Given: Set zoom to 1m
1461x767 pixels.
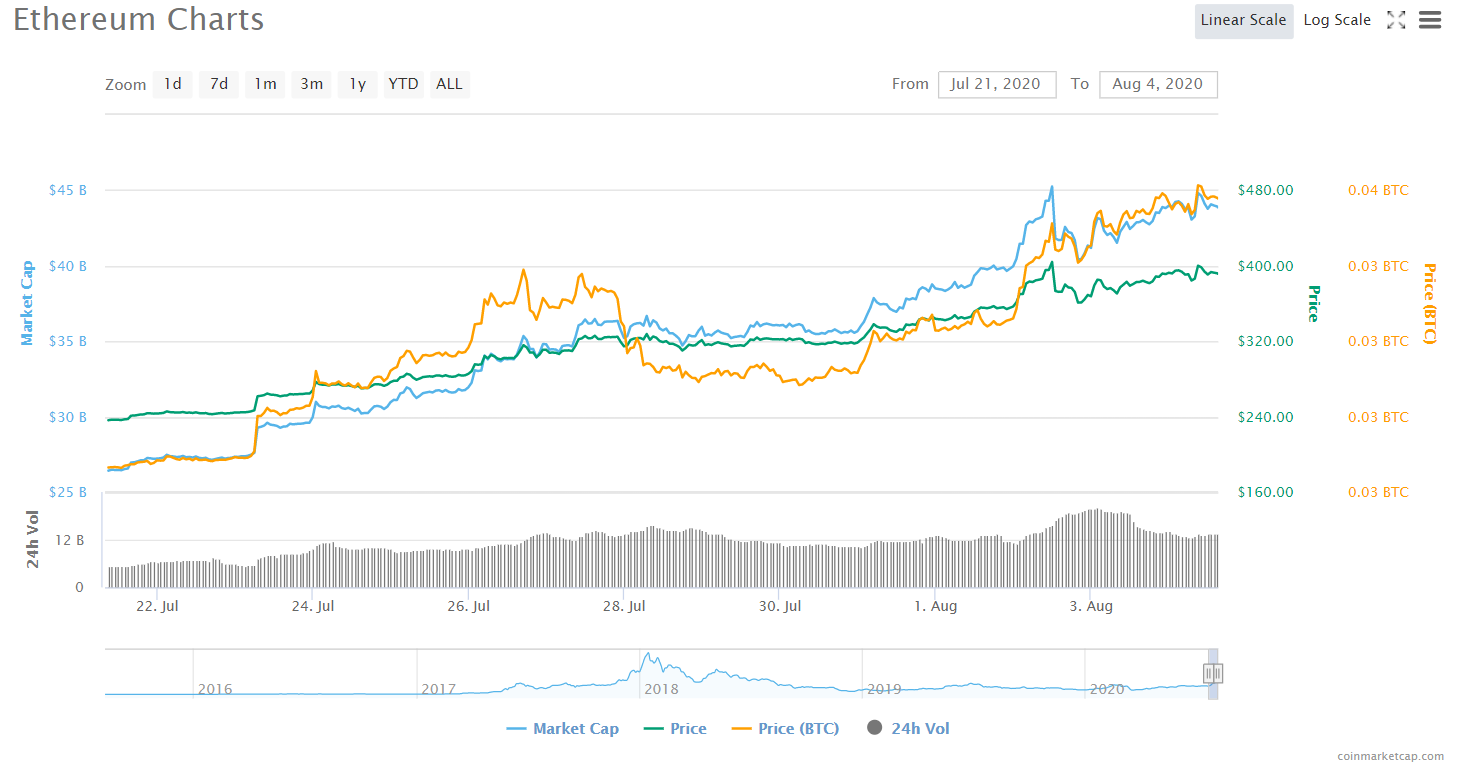Looking at the screenshot, I should coord(265,84).
